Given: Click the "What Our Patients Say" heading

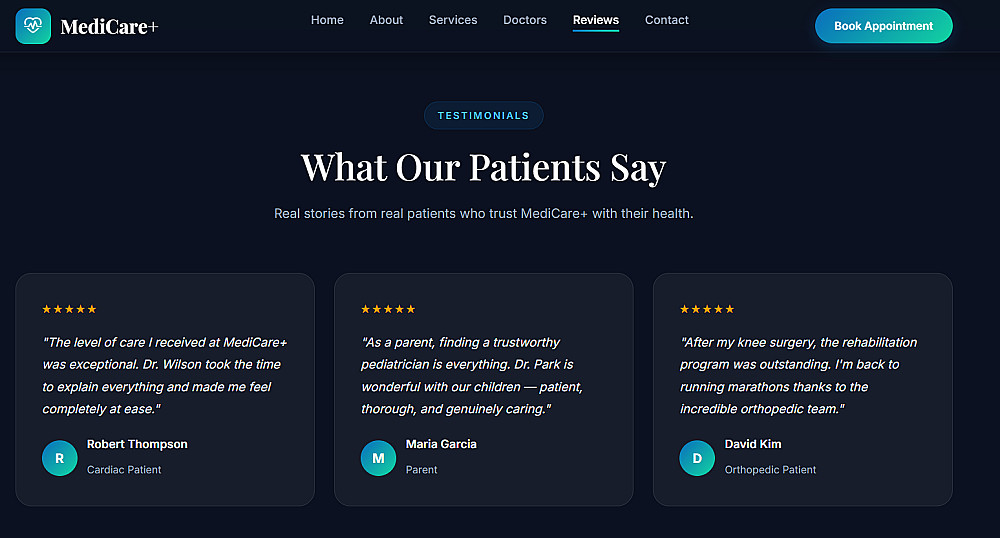Looking at the screenshot, I should pos(484,167).
